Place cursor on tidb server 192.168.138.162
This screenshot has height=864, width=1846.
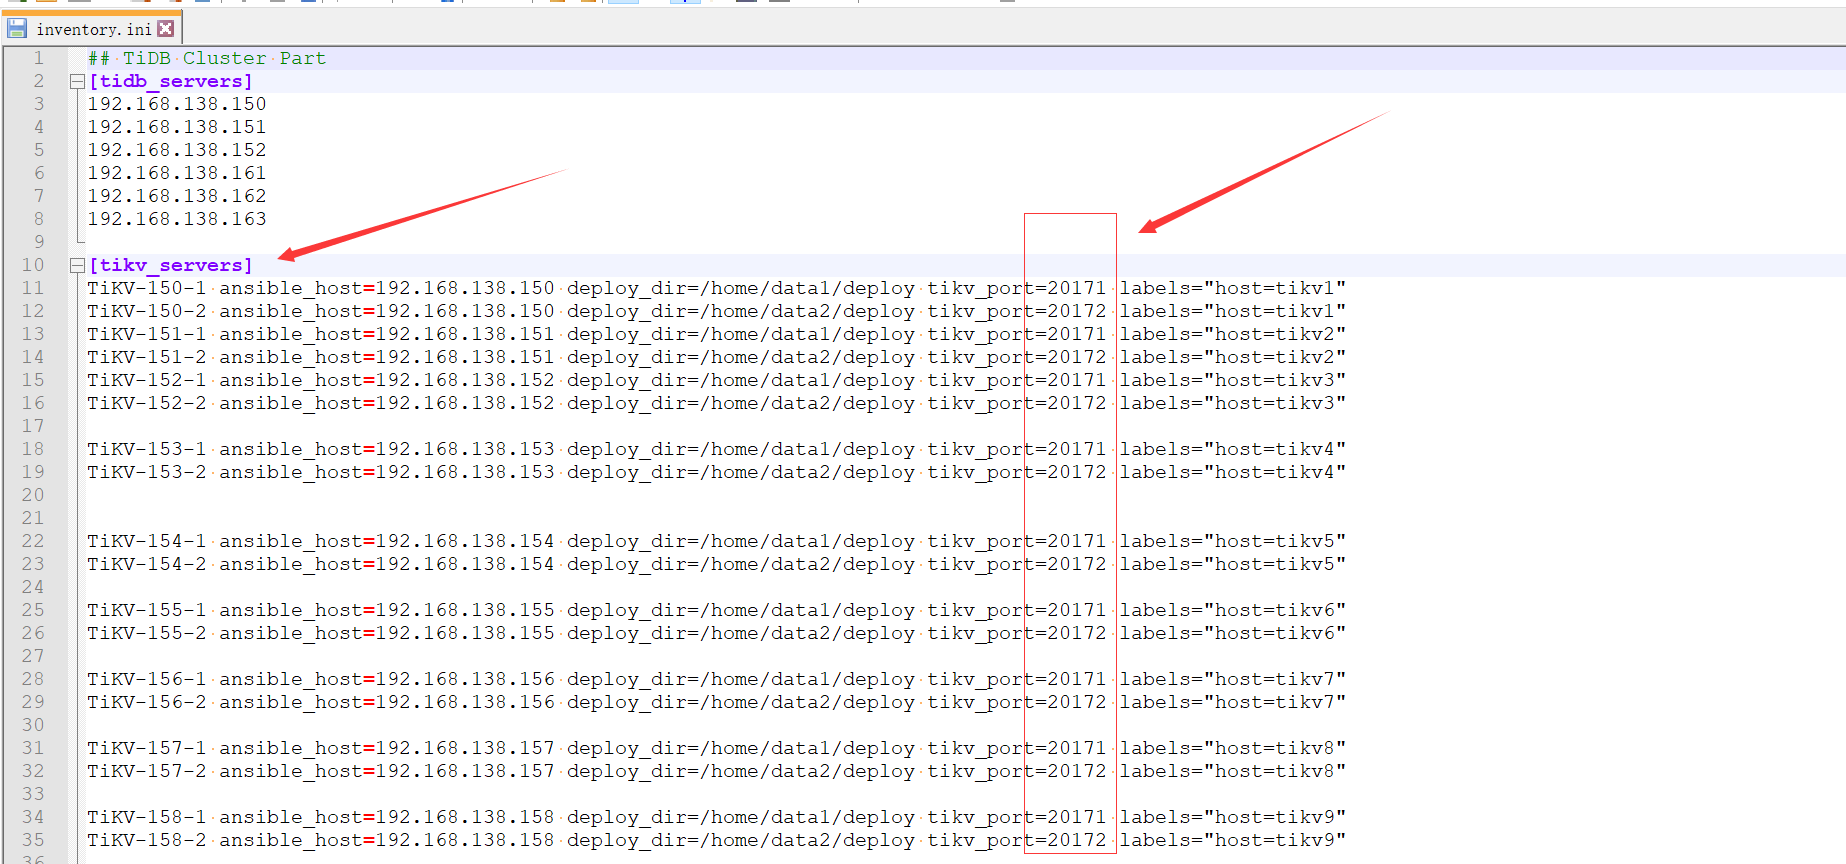click(177, 196)
